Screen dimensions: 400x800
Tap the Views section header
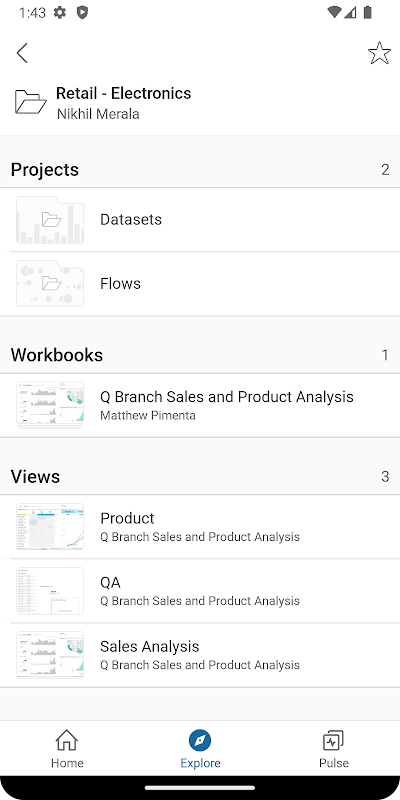(200, 477)
